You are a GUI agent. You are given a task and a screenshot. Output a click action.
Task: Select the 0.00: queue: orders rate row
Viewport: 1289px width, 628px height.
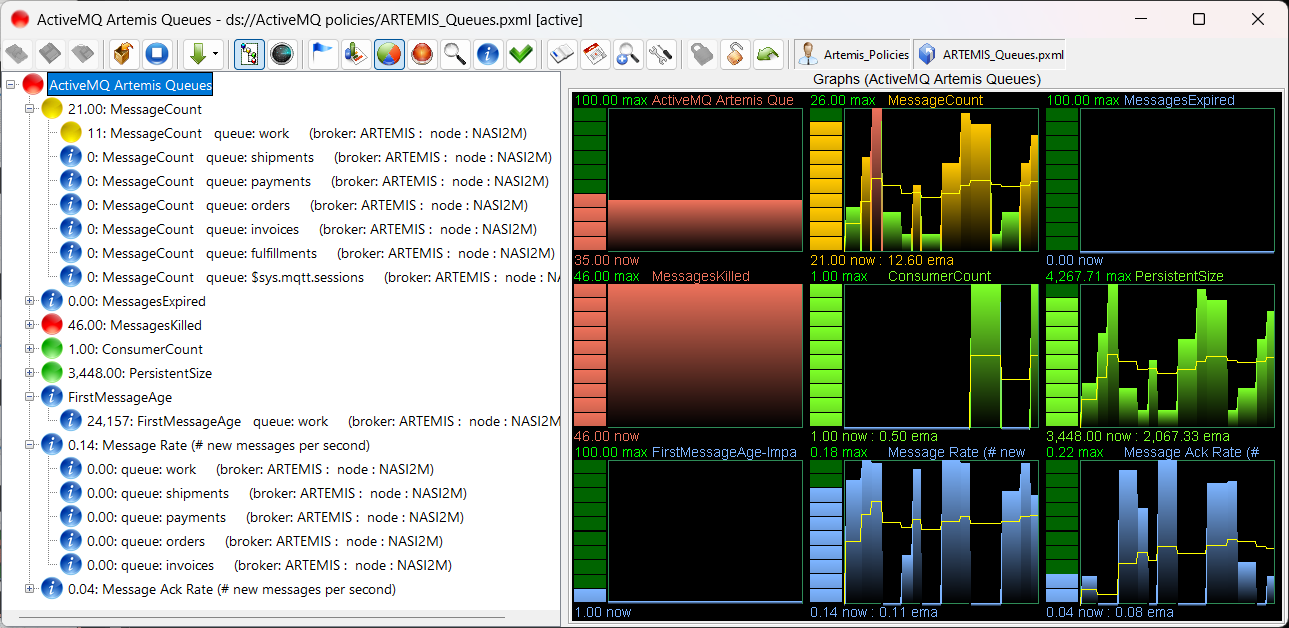coord(265,541)
